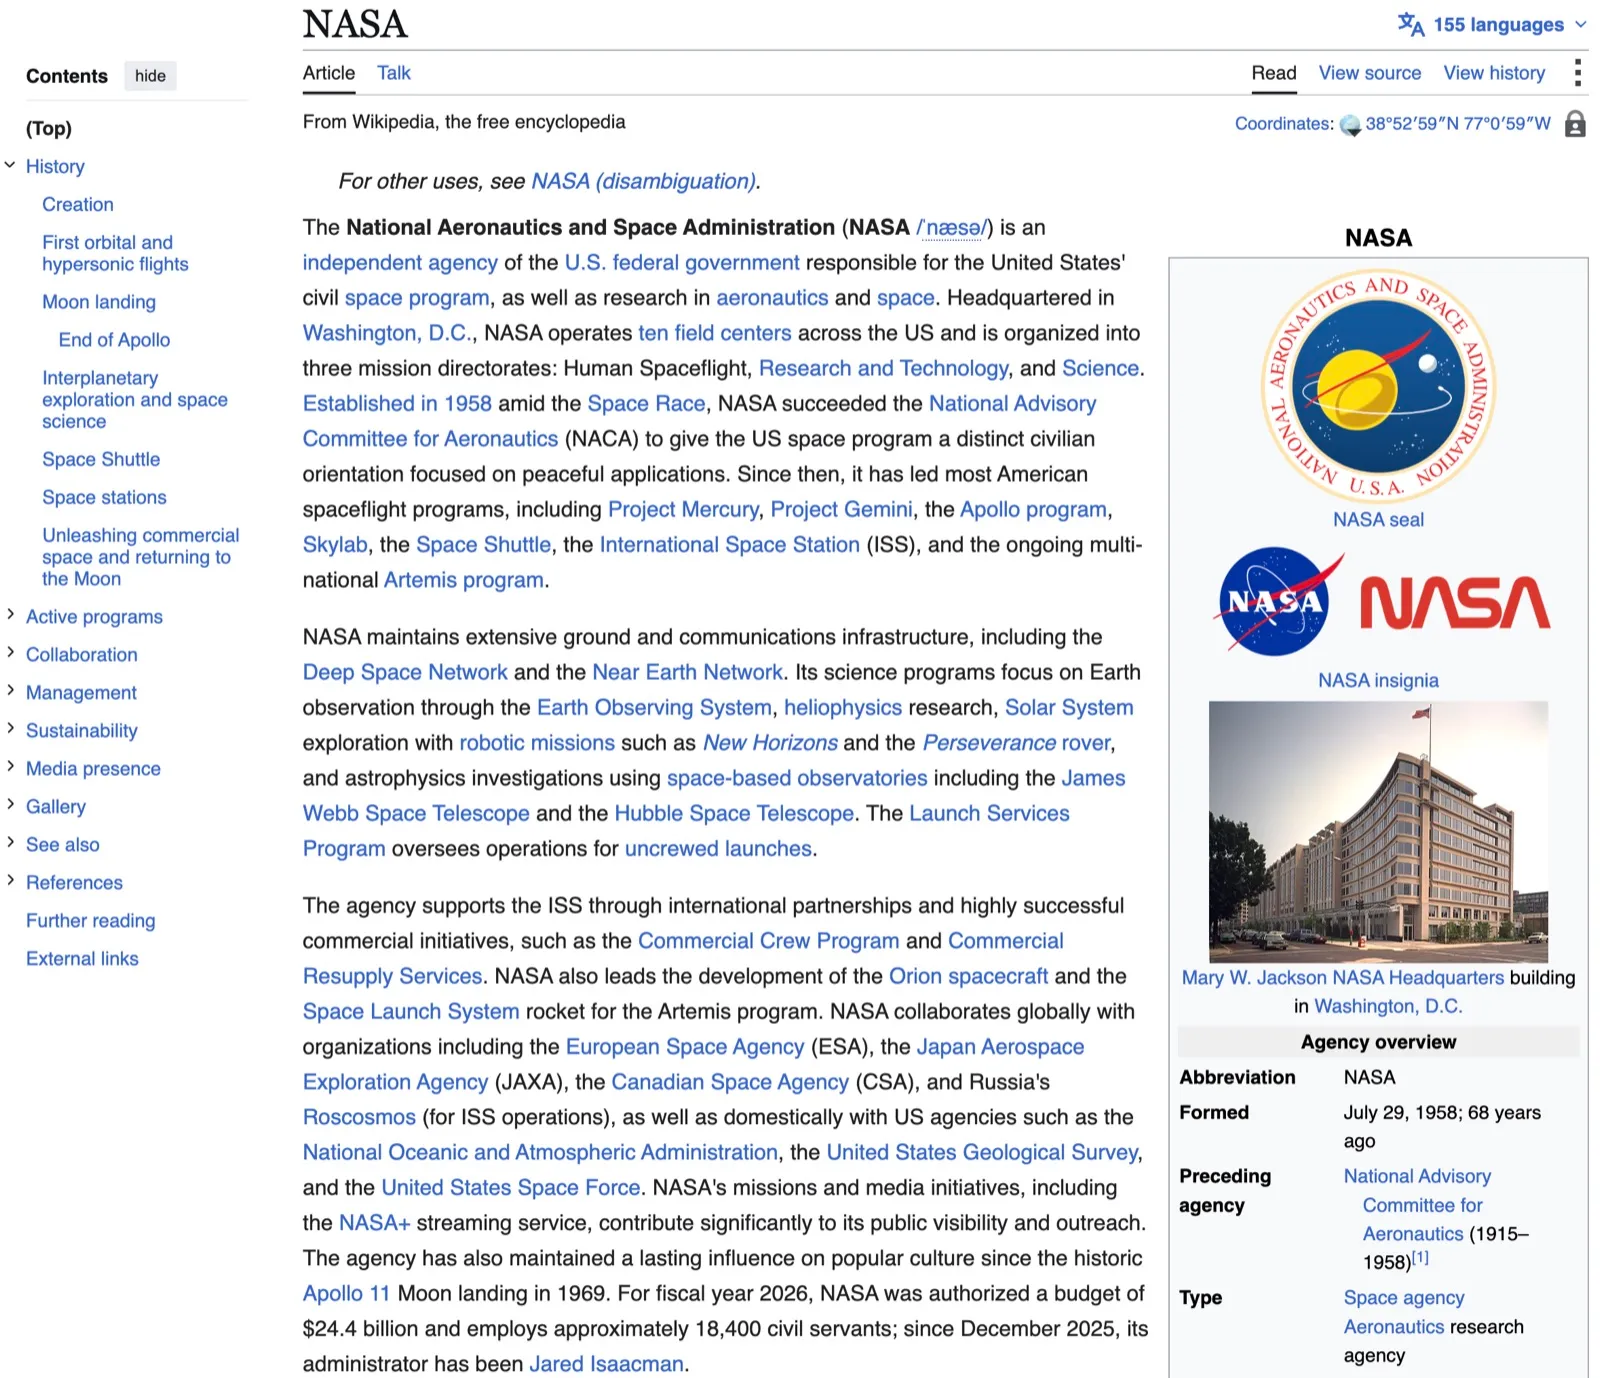This screenshot has width=1600, height=1378.
Task: Collapse the History section in contents
Action: (10, 165)
